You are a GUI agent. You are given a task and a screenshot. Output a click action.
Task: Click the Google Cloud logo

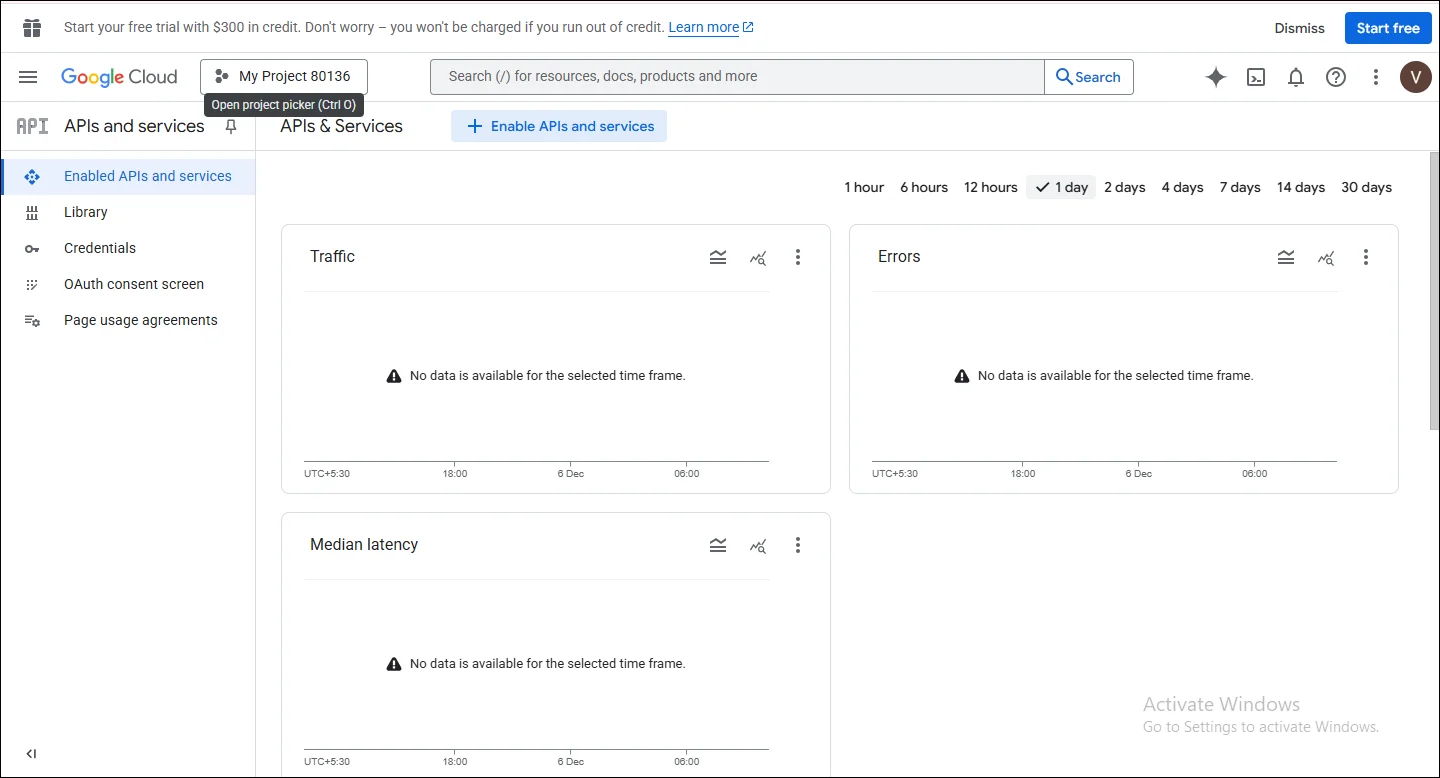click(x=119, y=77)
